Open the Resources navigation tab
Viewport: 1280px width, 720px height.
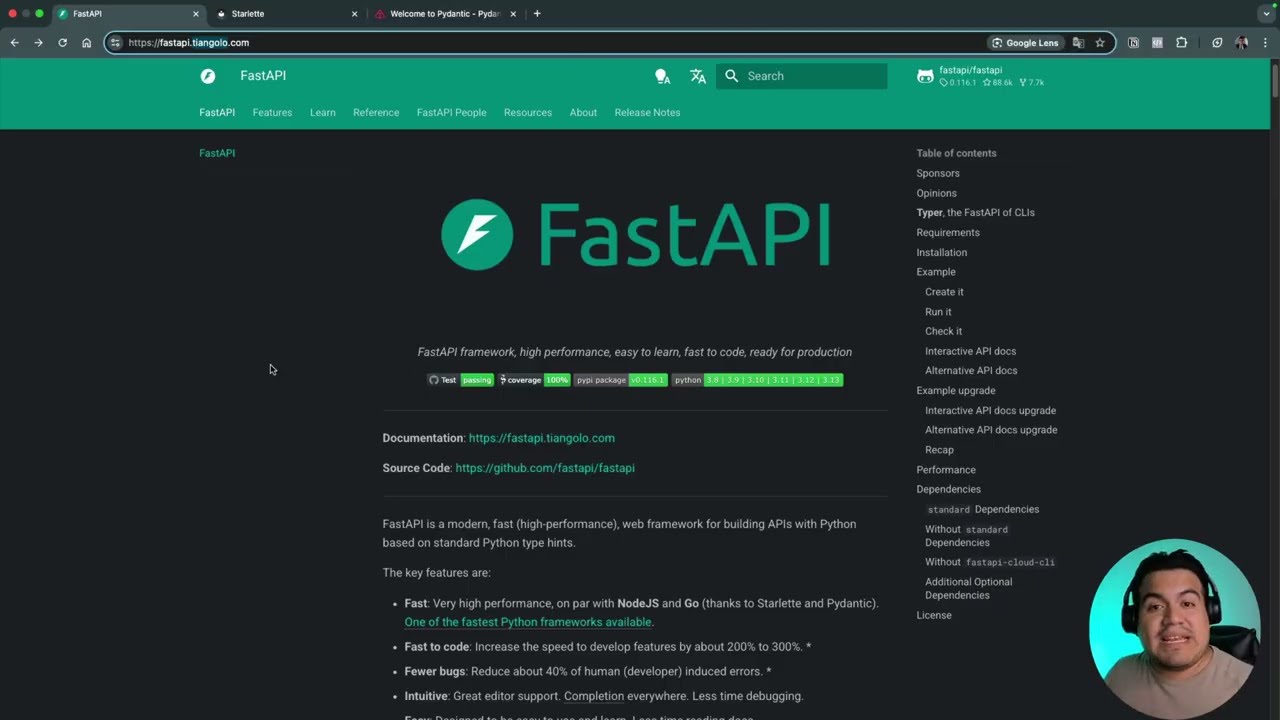[x=528, y=112]
